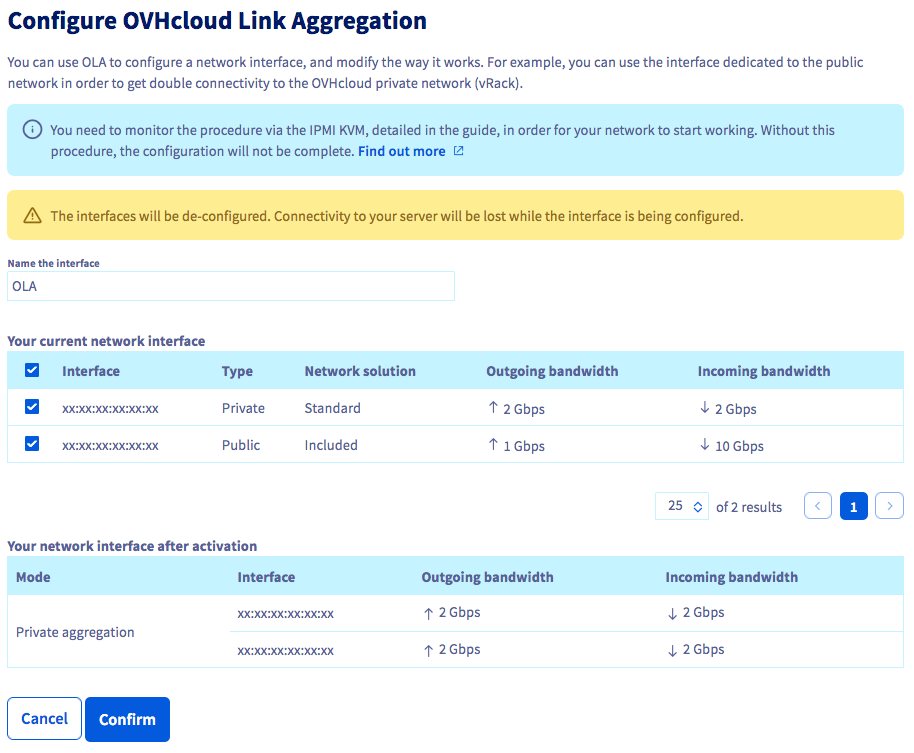The image size is (914, 753).
Task: Uncheck the Public interface row checkbox
Action: [32, 444]
